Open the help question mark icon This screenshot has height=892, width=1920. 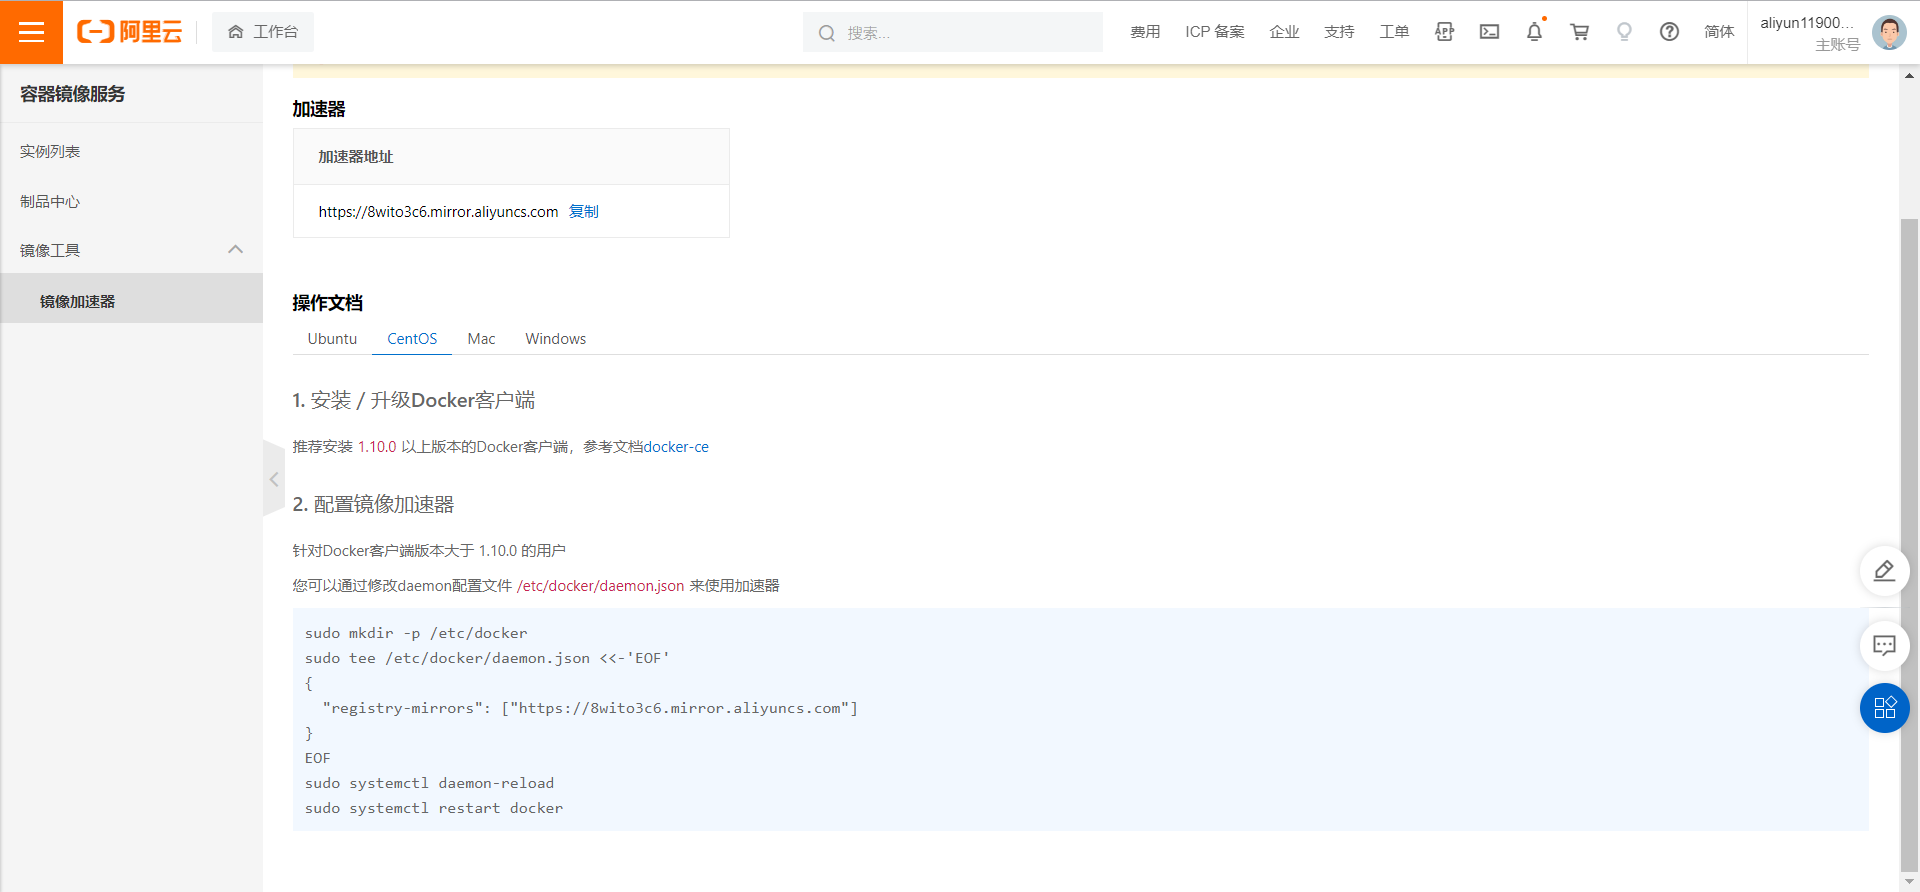click(x=1669, y=32)
